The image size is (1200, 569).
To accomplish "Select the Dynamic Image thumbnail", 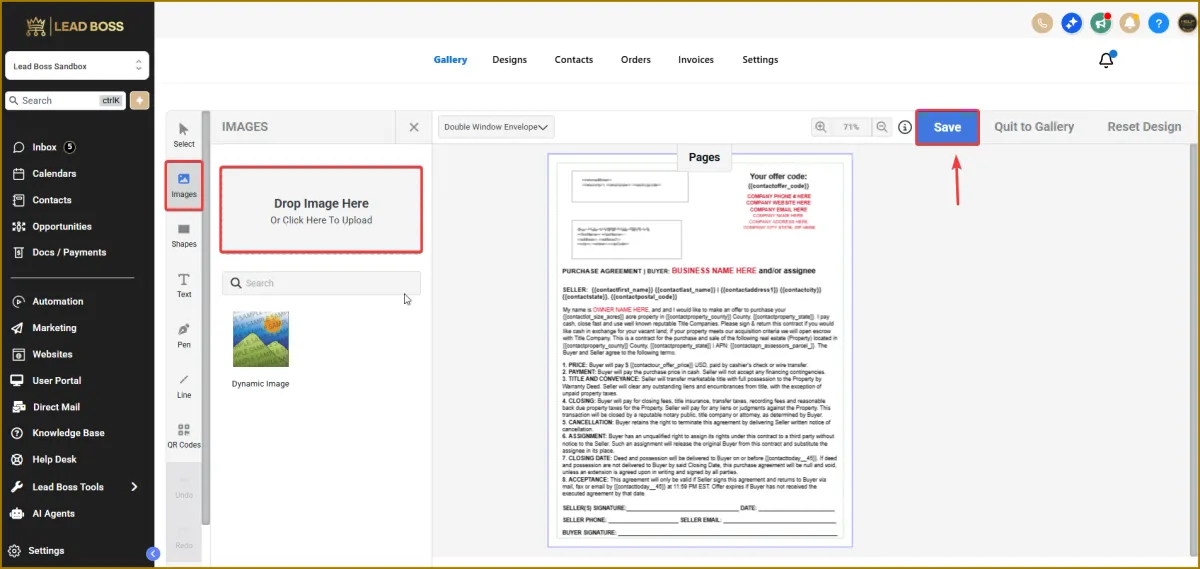I will (x=261, y=340).
